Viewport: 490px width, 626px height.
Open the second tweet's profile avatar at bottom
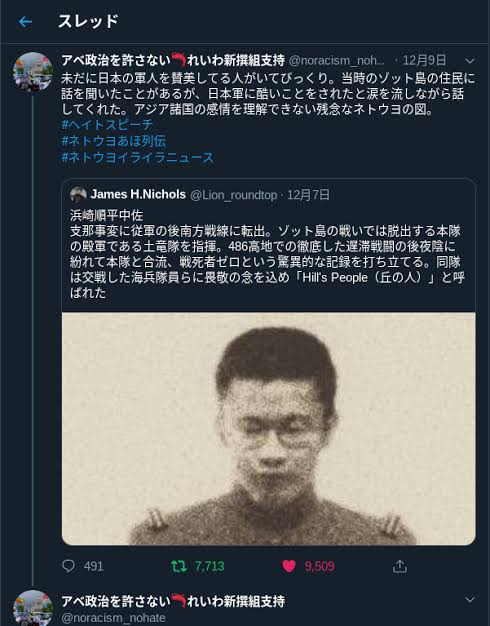click(33, 608)
